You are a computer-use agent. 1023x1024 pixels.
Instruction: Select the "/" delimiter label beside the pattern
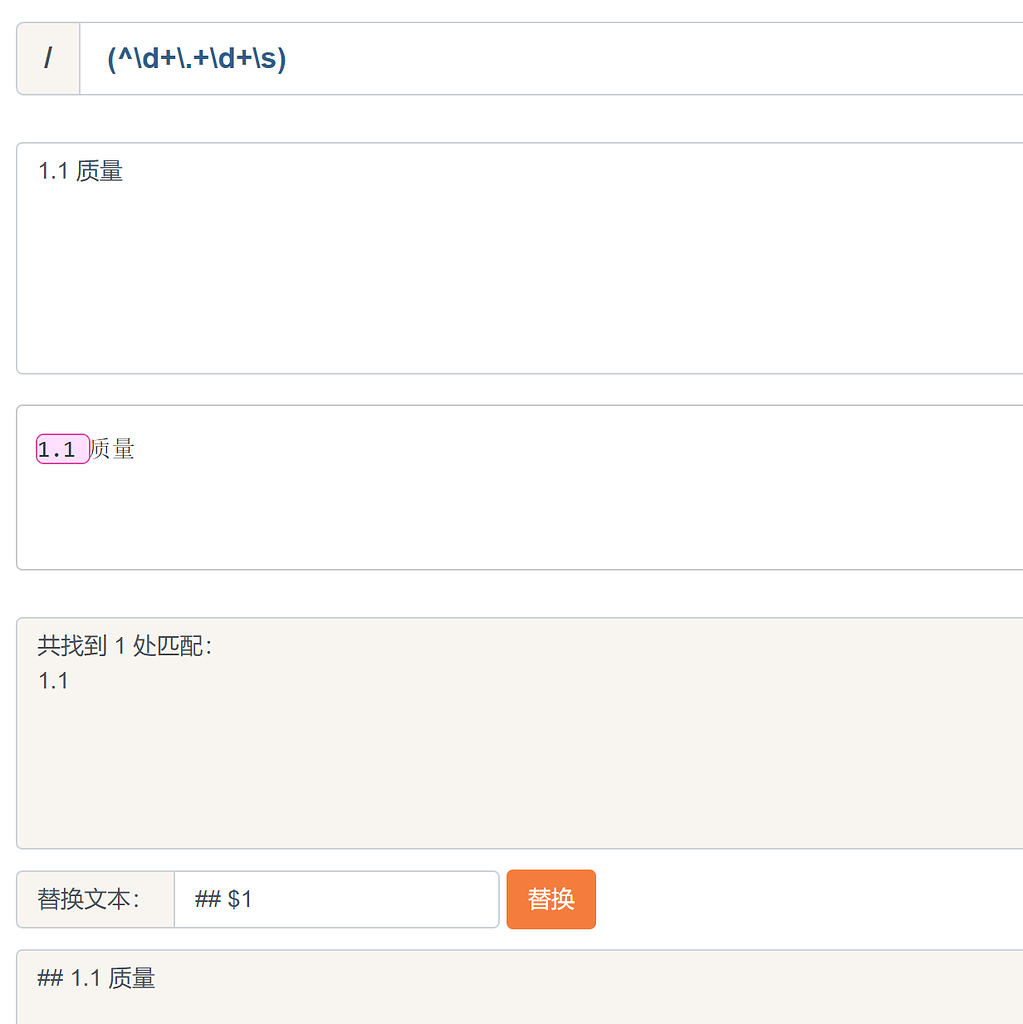(47, 58)
